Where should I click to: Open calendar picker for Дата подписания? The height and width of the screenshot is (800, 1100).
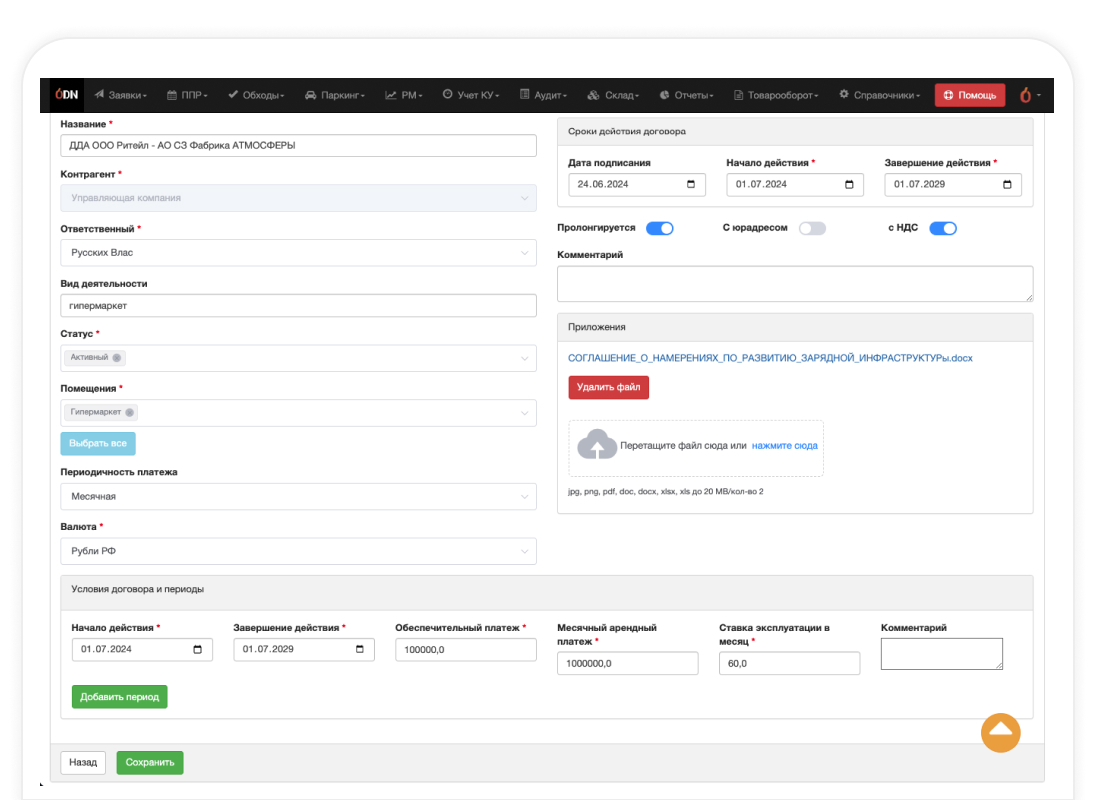click(691, 185)
